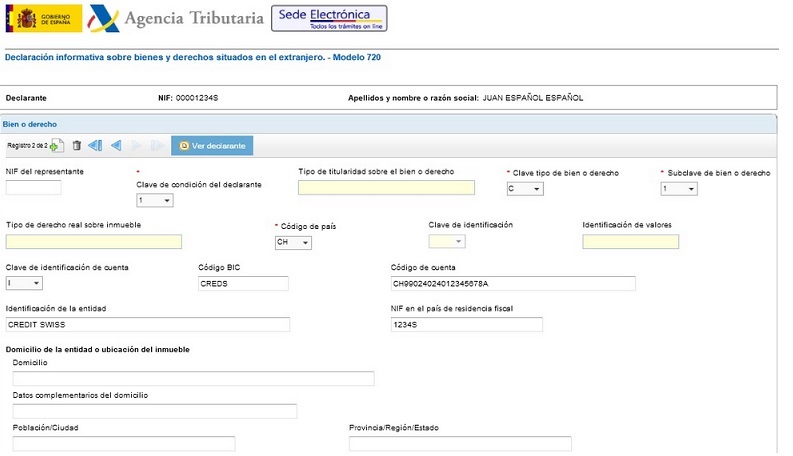Open the Código de país dropdown

coord(294,242)
